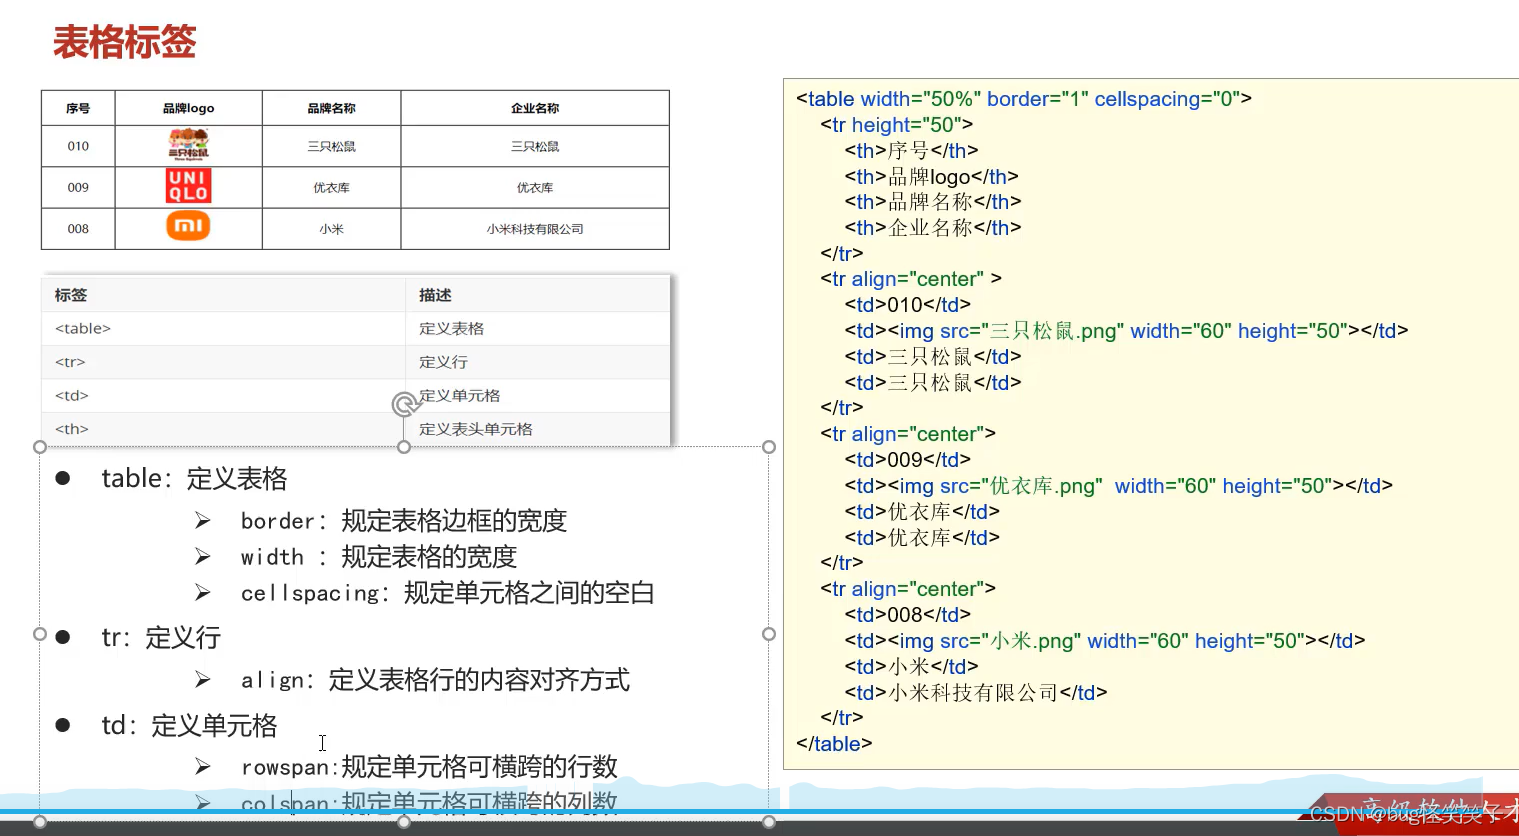The height and width of the screenshot is (836, 1519).
Task: Click the <td>小米科技有限公司</td> code line
Action: [976, 693]
